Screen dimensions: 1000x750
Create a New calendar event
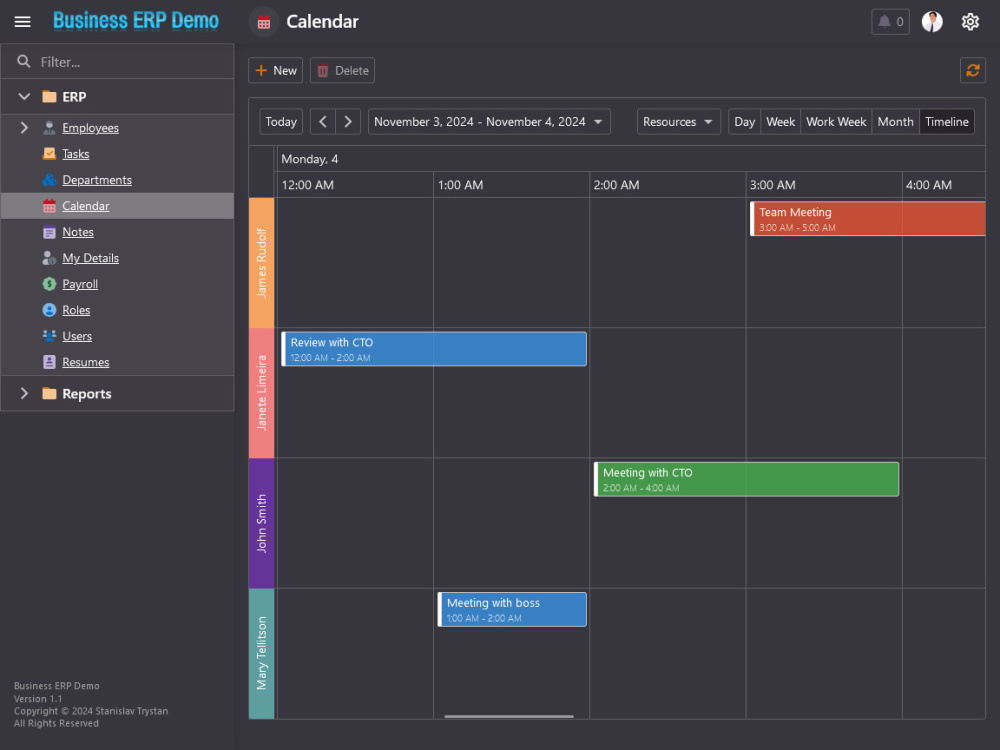click(x=276, y=70)
